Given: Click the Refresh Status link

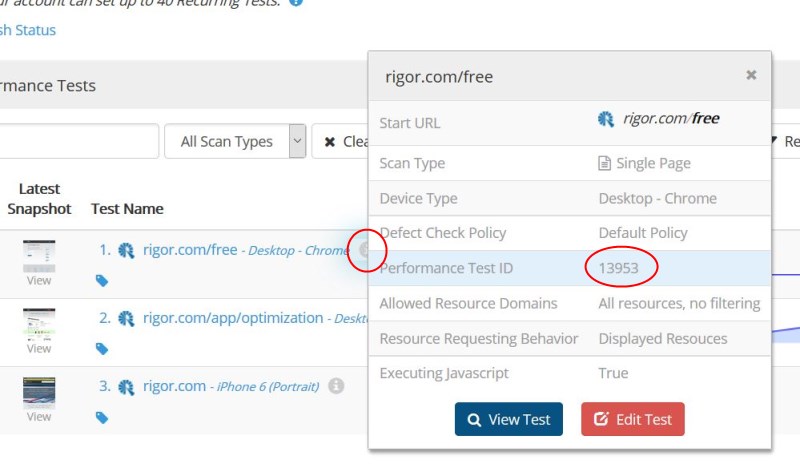Looking at the screenshot, I should 28,30.
